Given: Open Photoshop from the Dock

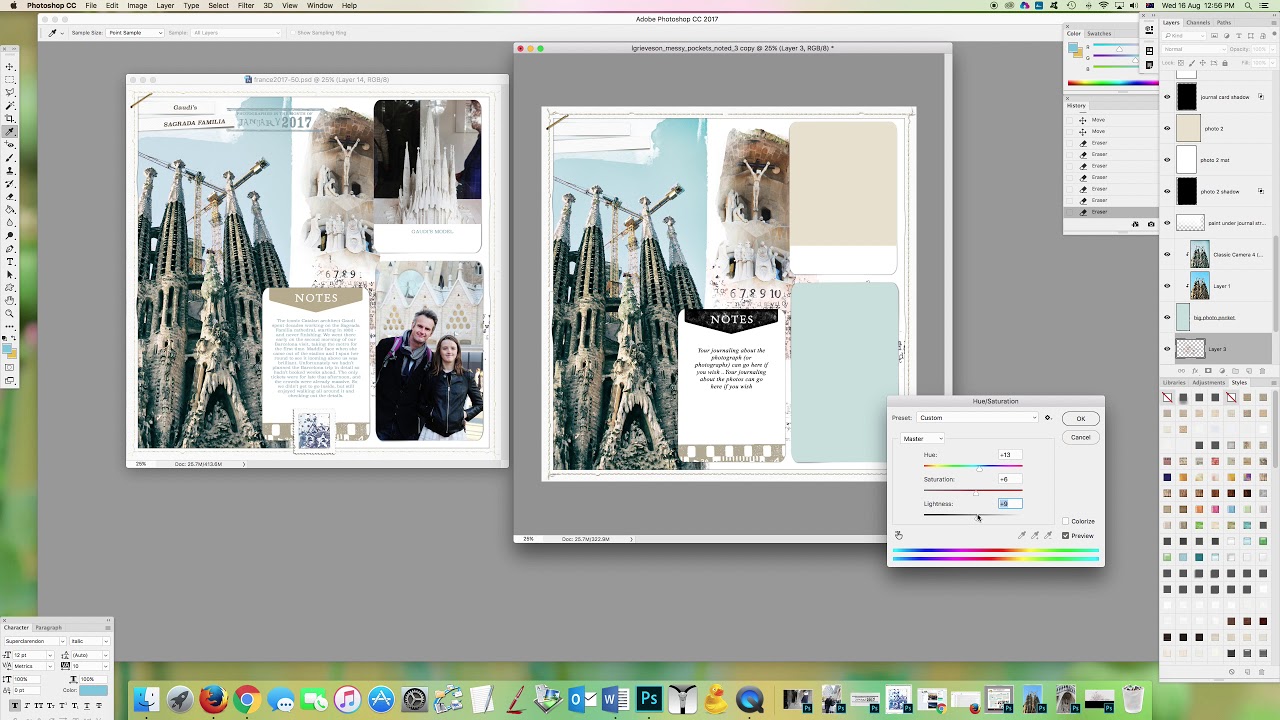Looking at the screenshot, I should coord(649,699).
